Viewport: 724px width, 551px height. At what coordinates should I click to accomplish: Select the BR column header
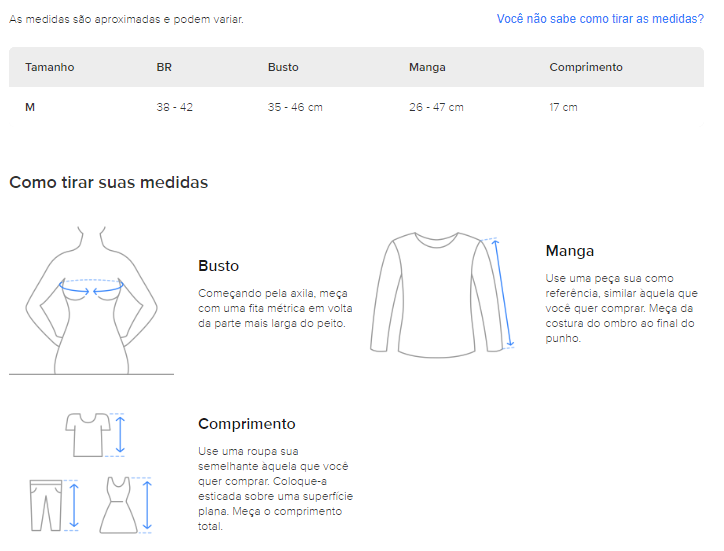point(164,67)
